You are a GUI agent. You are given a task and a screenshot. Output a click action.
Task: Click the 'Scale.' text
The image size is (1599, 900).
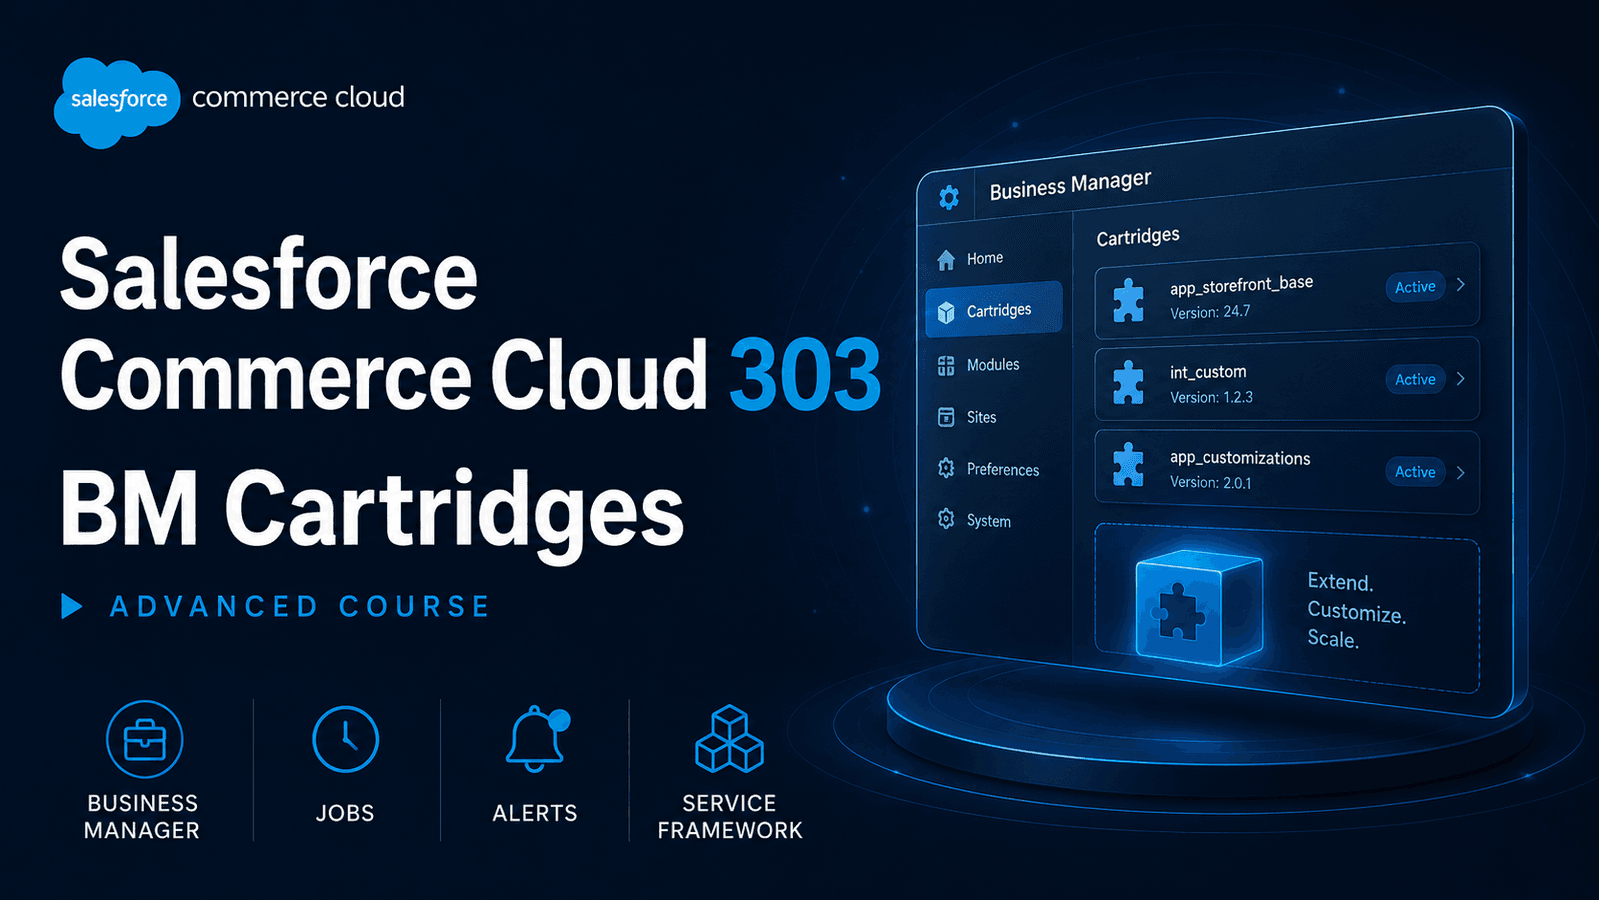click(1333, 639)
